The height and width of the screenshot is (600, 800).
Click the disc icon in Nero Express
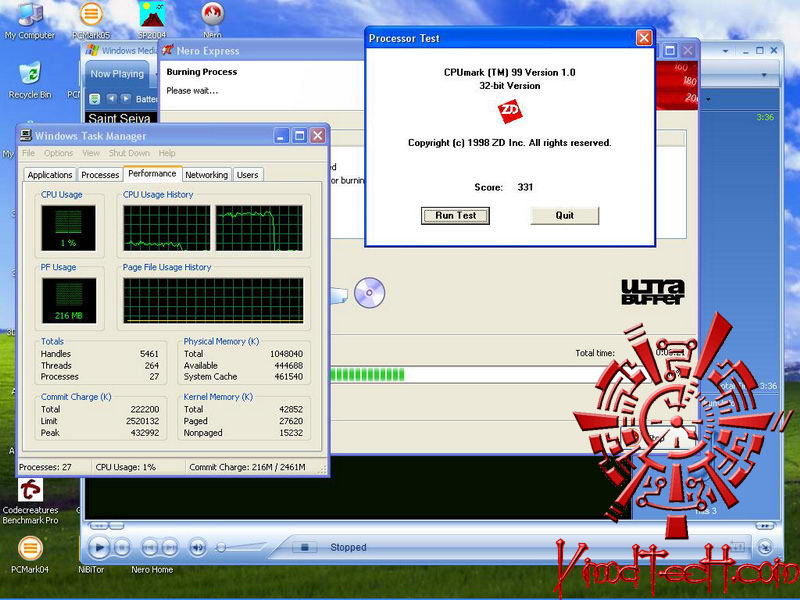pyautogui.click(x=369, y=292)
